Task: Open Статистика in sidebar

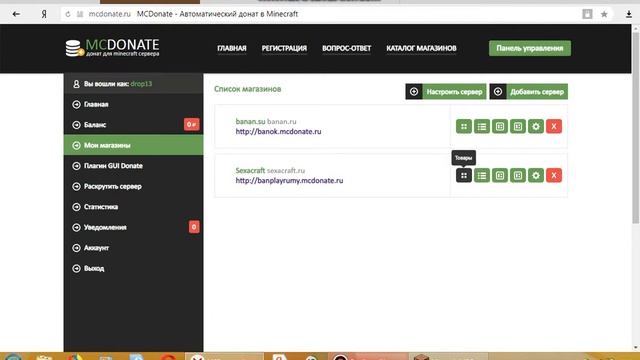Action: click(133, 207)
